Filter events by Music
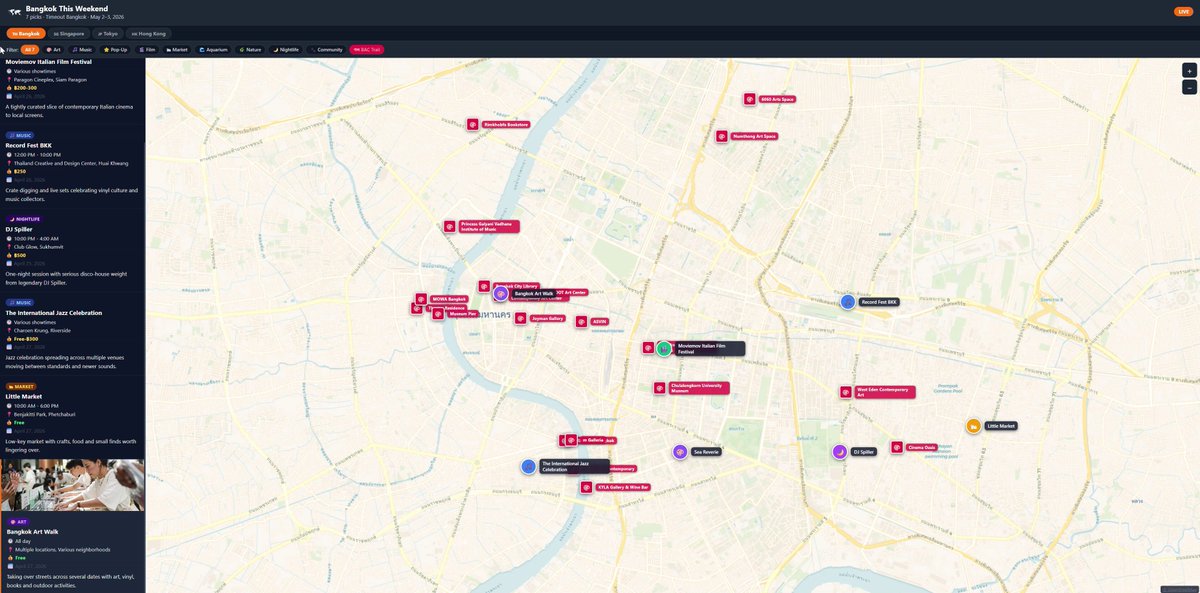 tap(82, 49)
